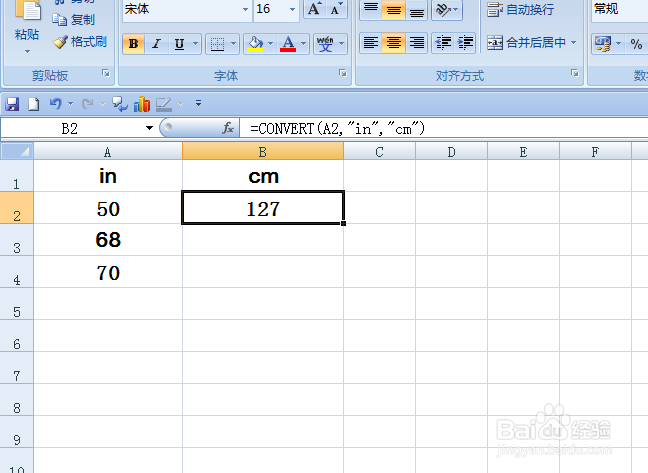This screenshot has height=473, width=648.
Task: Save workbook from quick access toolbar
Action: coord(12,104)
